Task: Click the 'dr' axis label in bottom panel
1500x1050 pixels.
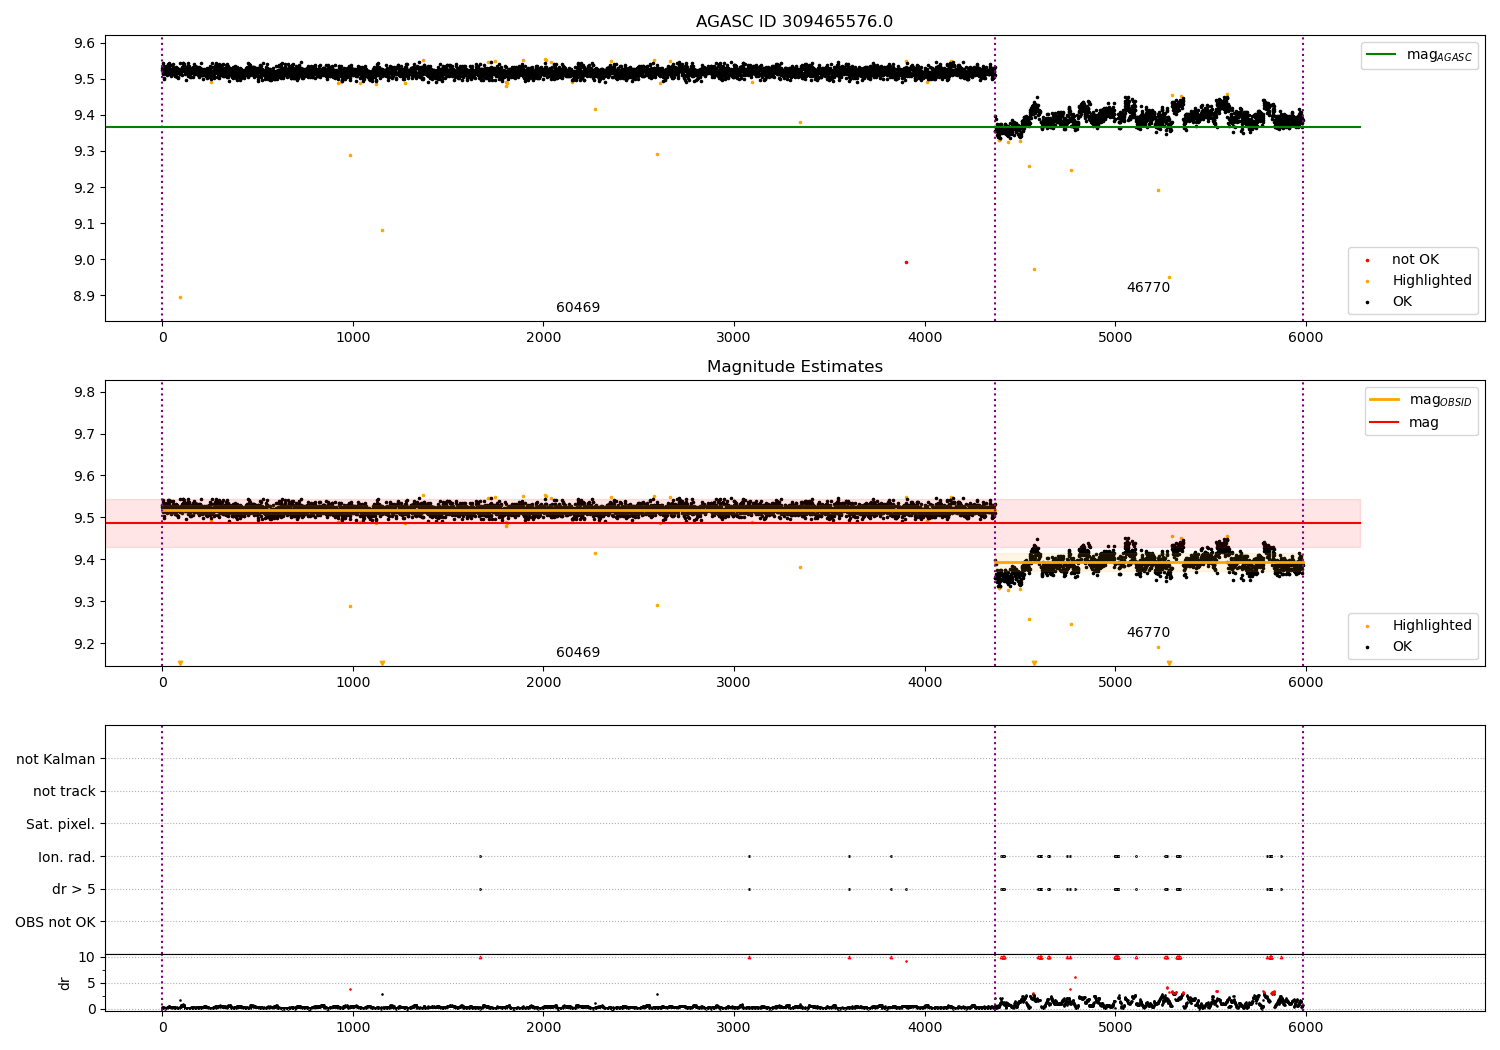Action: pyautogui.click(x=65, y=983)
